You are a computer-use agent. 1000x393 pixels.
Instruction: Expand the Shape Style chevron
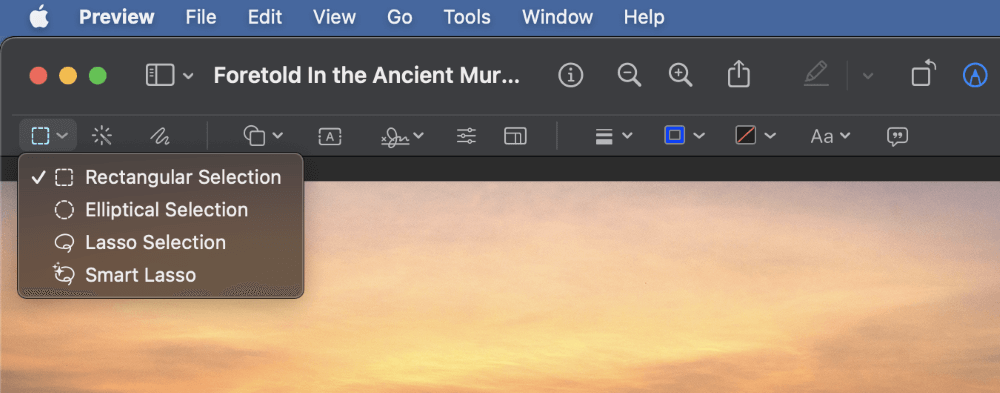click(x=627, y=135)
